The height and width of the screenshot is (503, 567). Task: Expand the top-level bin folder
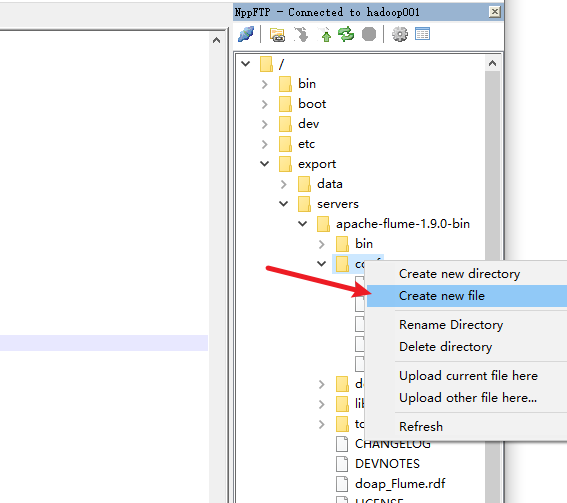[x=265, y=84]
